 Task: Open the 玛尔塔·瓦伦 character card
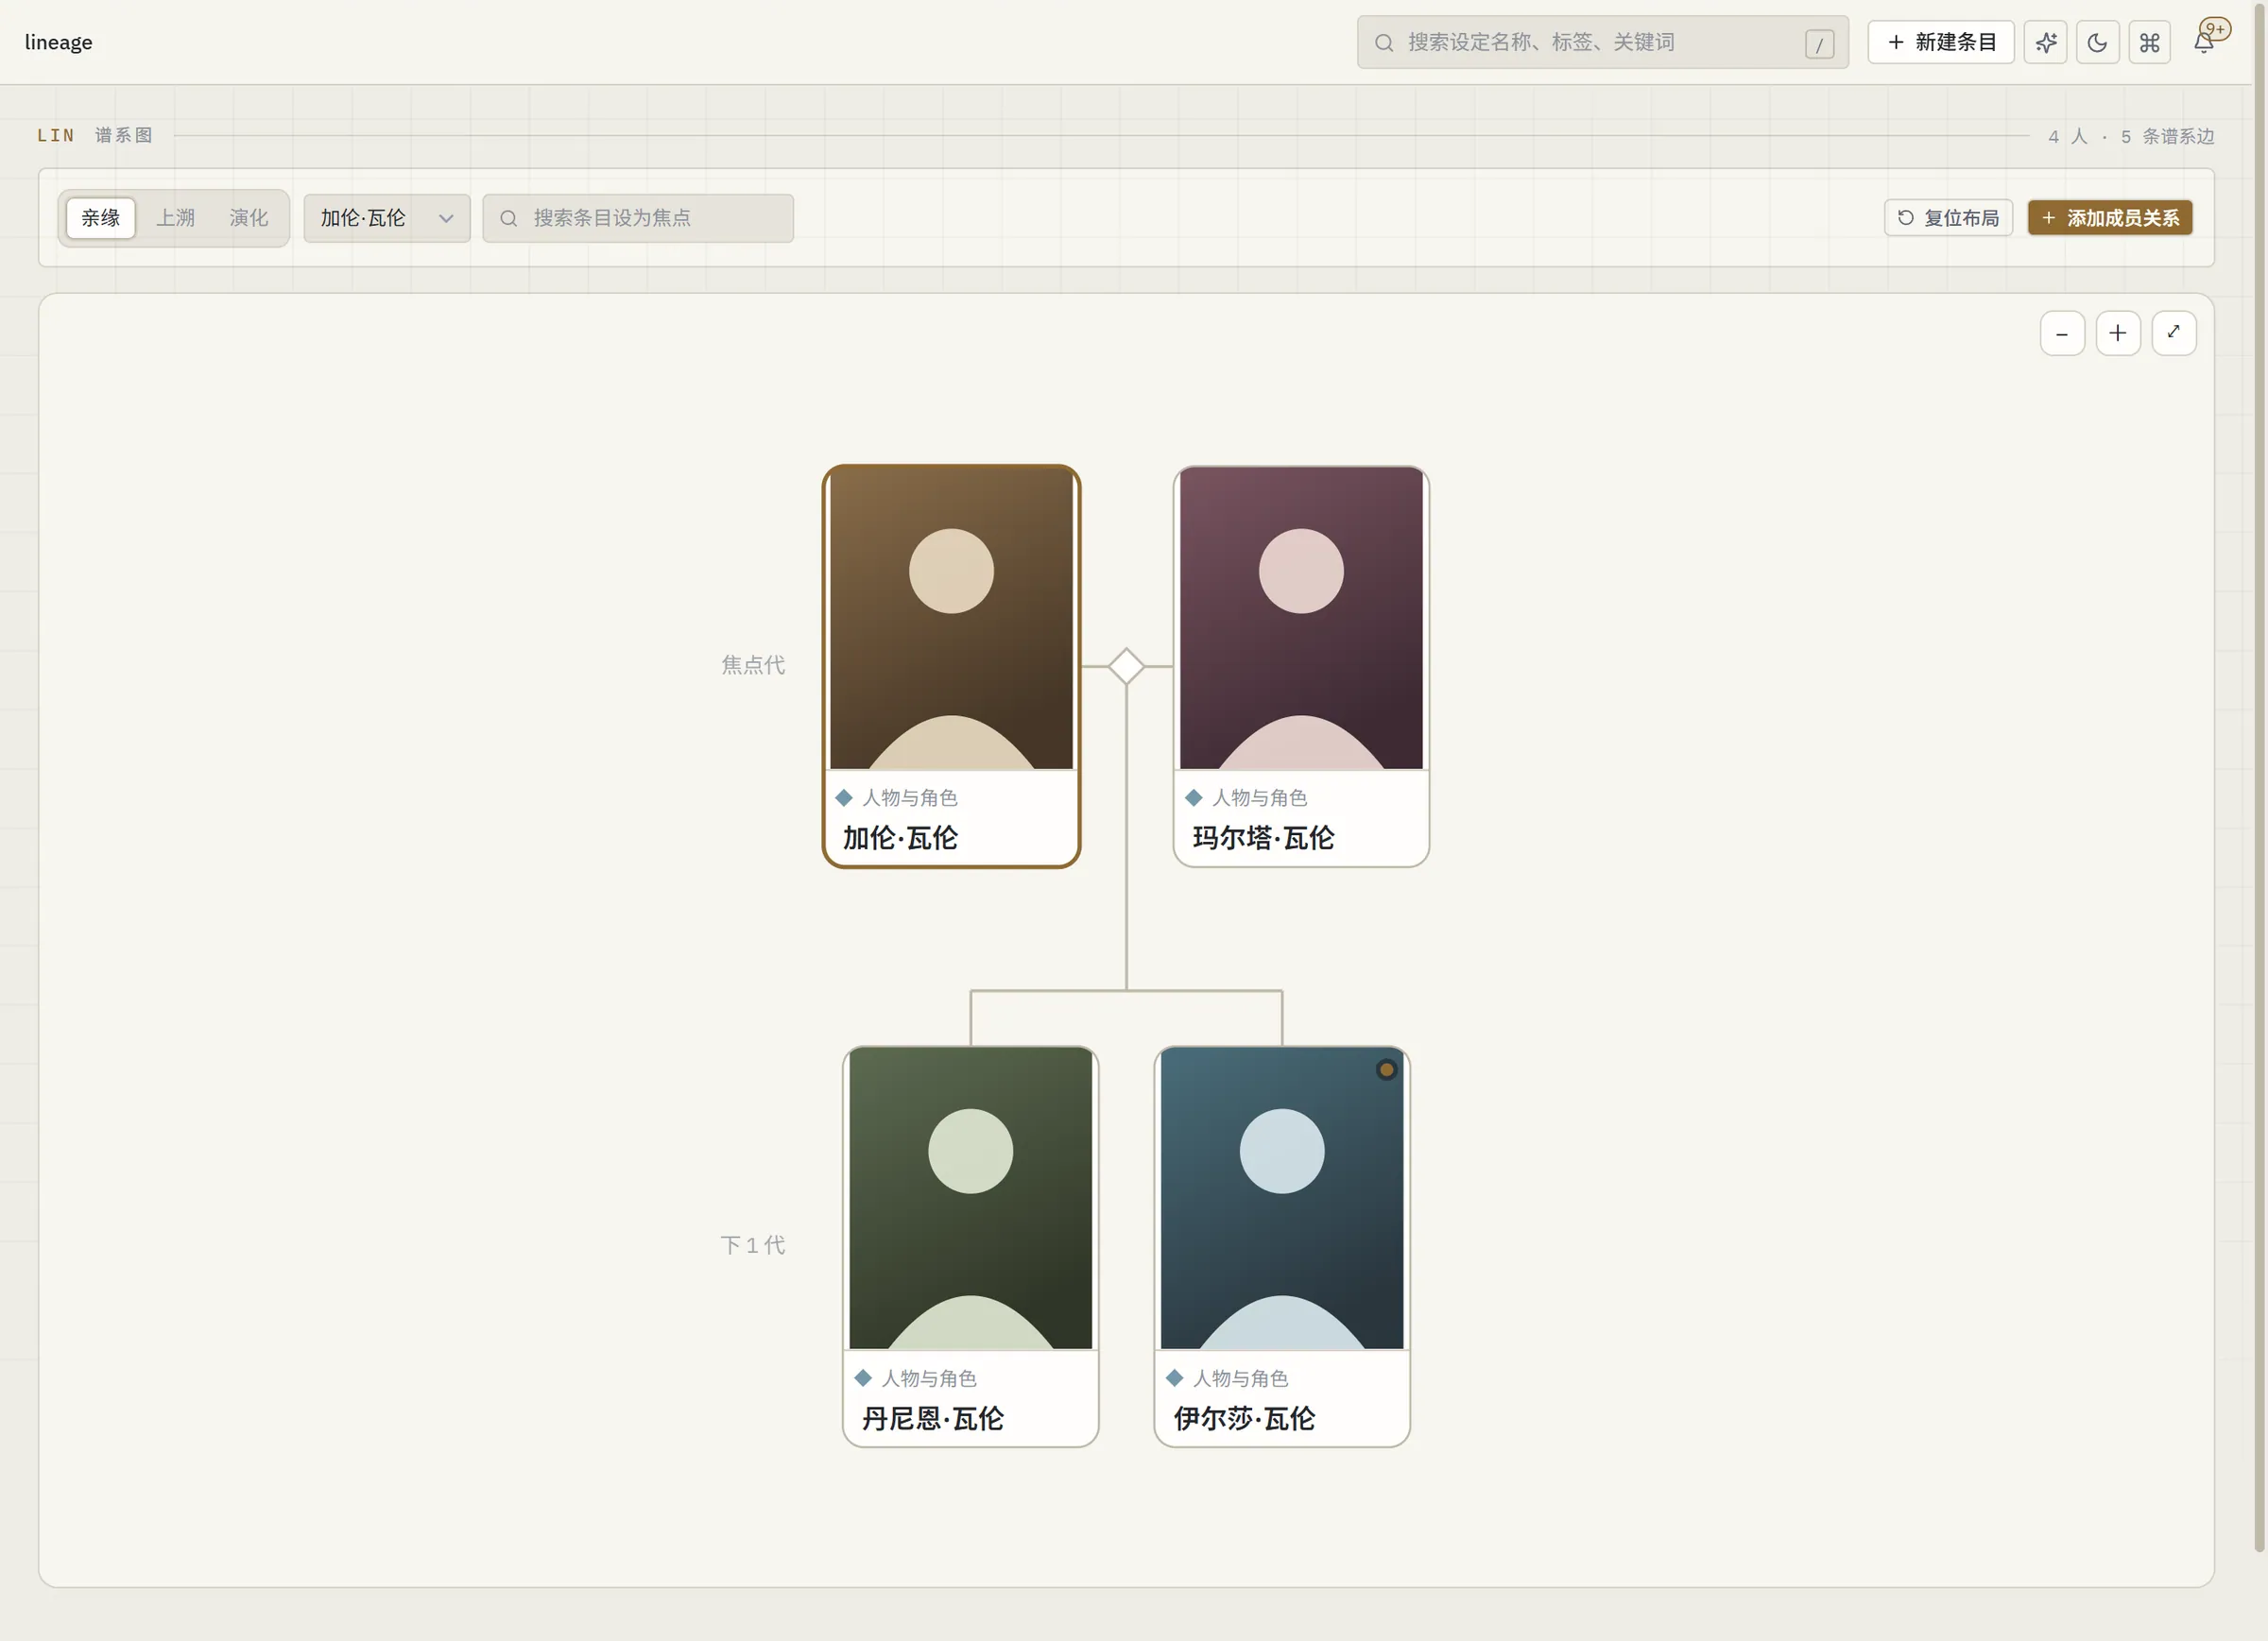pyautogui.click(x=1301, y=666)
